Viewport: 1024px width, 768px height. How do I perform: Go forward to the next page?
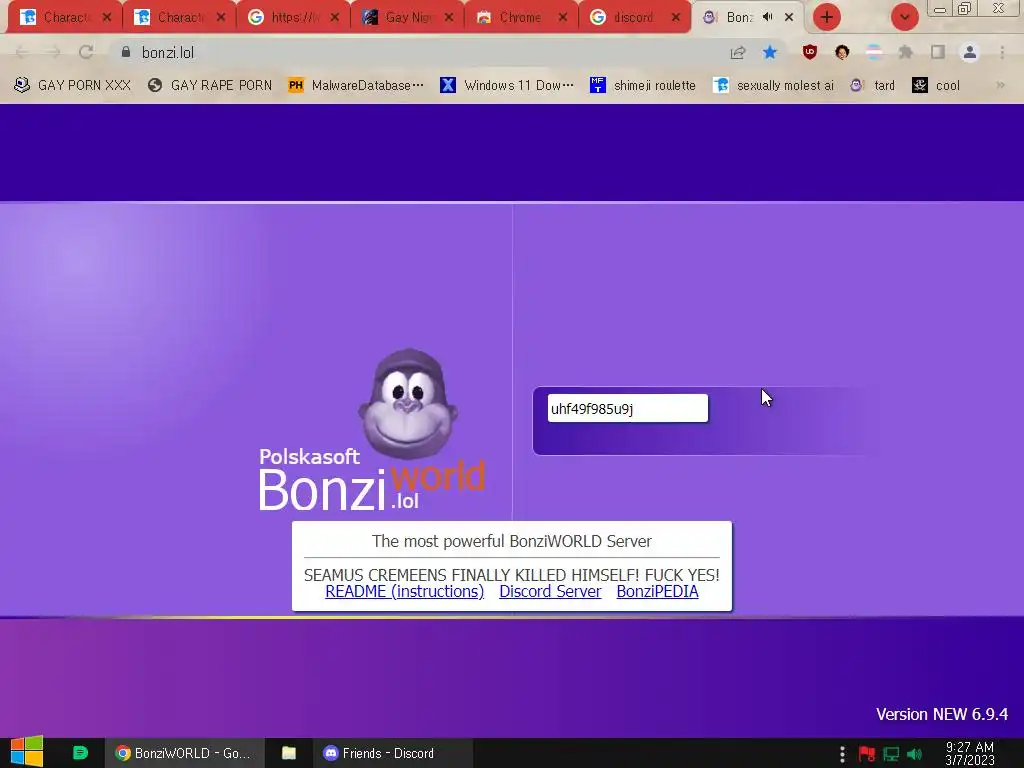coord(54,52)
